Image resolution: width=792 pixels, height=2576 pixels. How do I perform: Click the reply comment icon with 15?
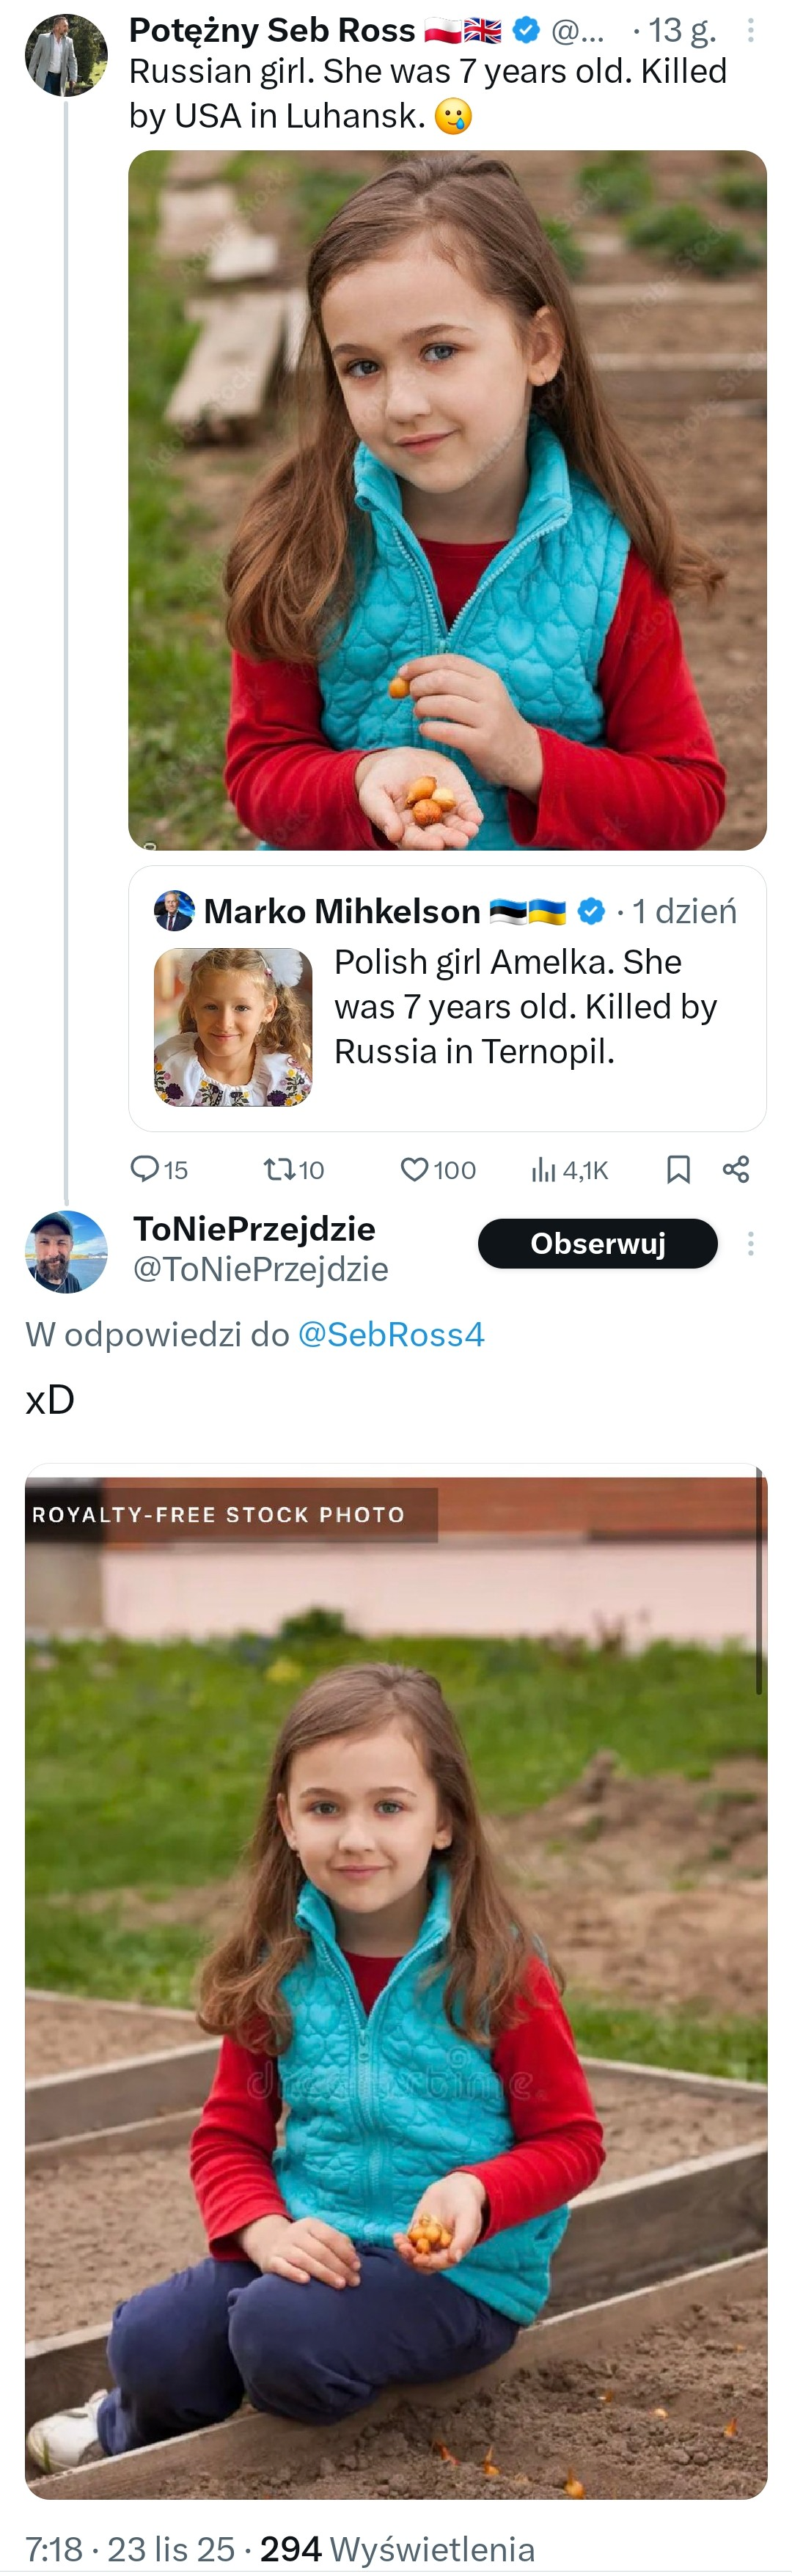146,1169
